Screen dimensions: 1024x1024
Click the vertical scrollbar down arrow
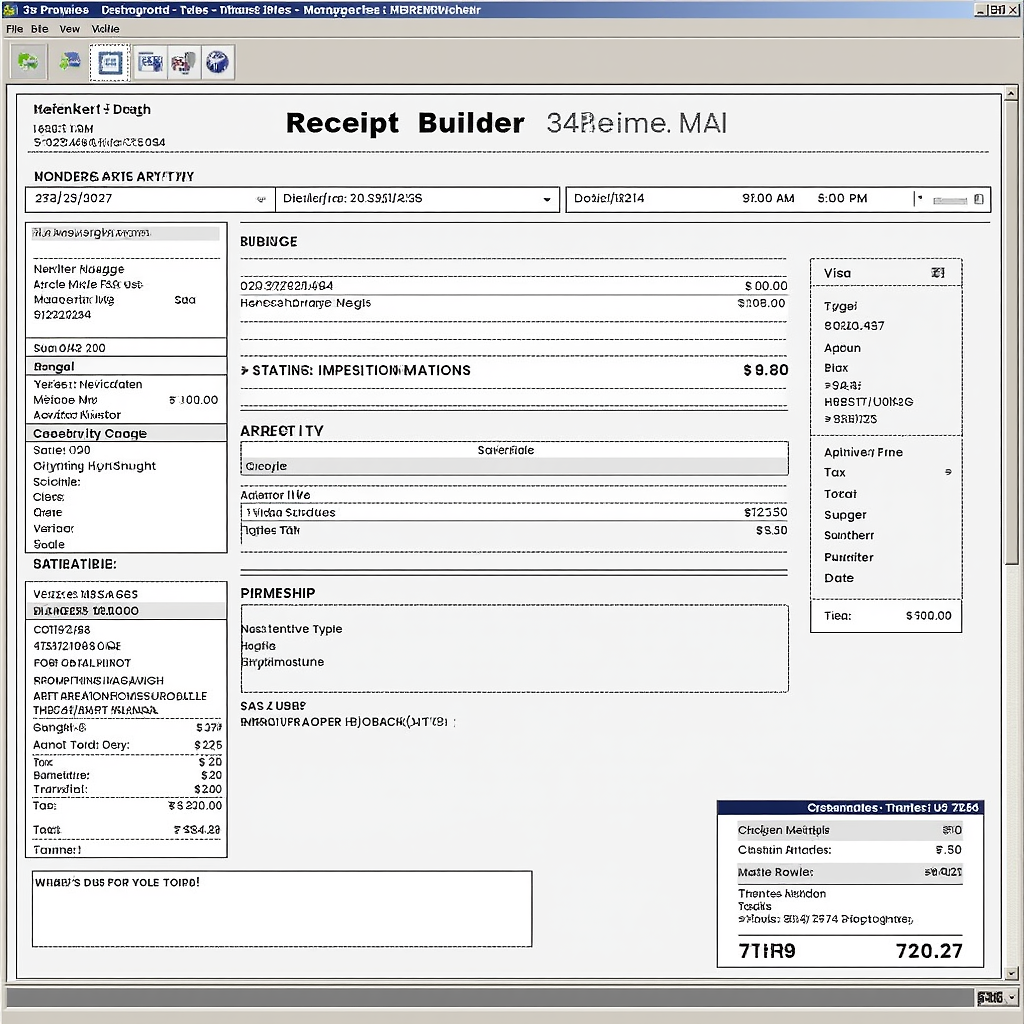[1011, 973]
